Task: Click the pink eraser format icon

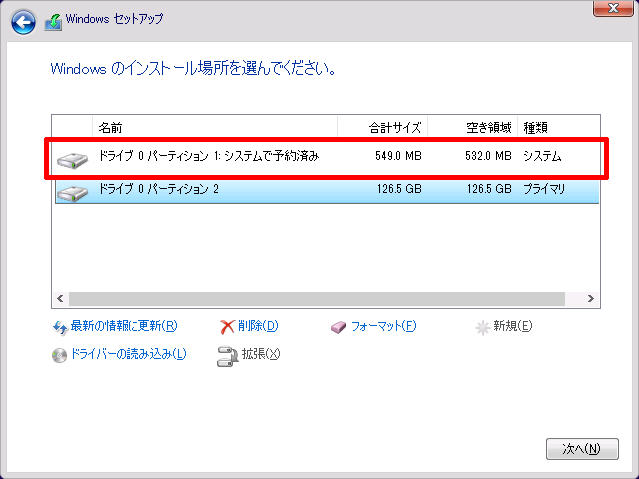Action: coord(338,327)
